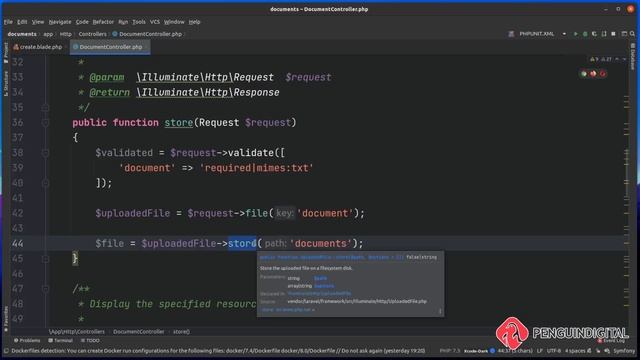
Task: Select the PHPUNIT.XML run configuration
Action: 536,34
